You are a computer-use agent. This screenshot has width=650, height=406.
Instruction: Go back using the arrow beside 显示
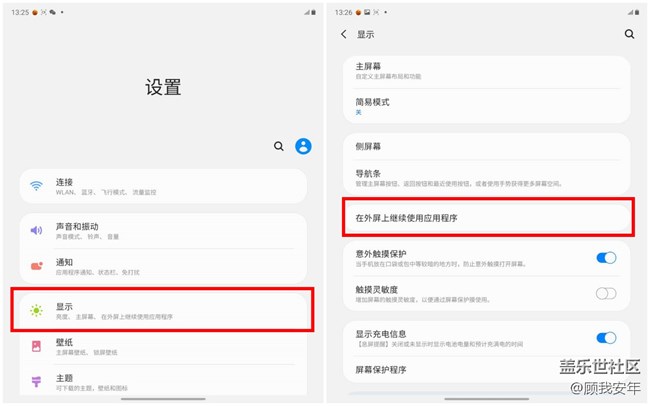344,34
